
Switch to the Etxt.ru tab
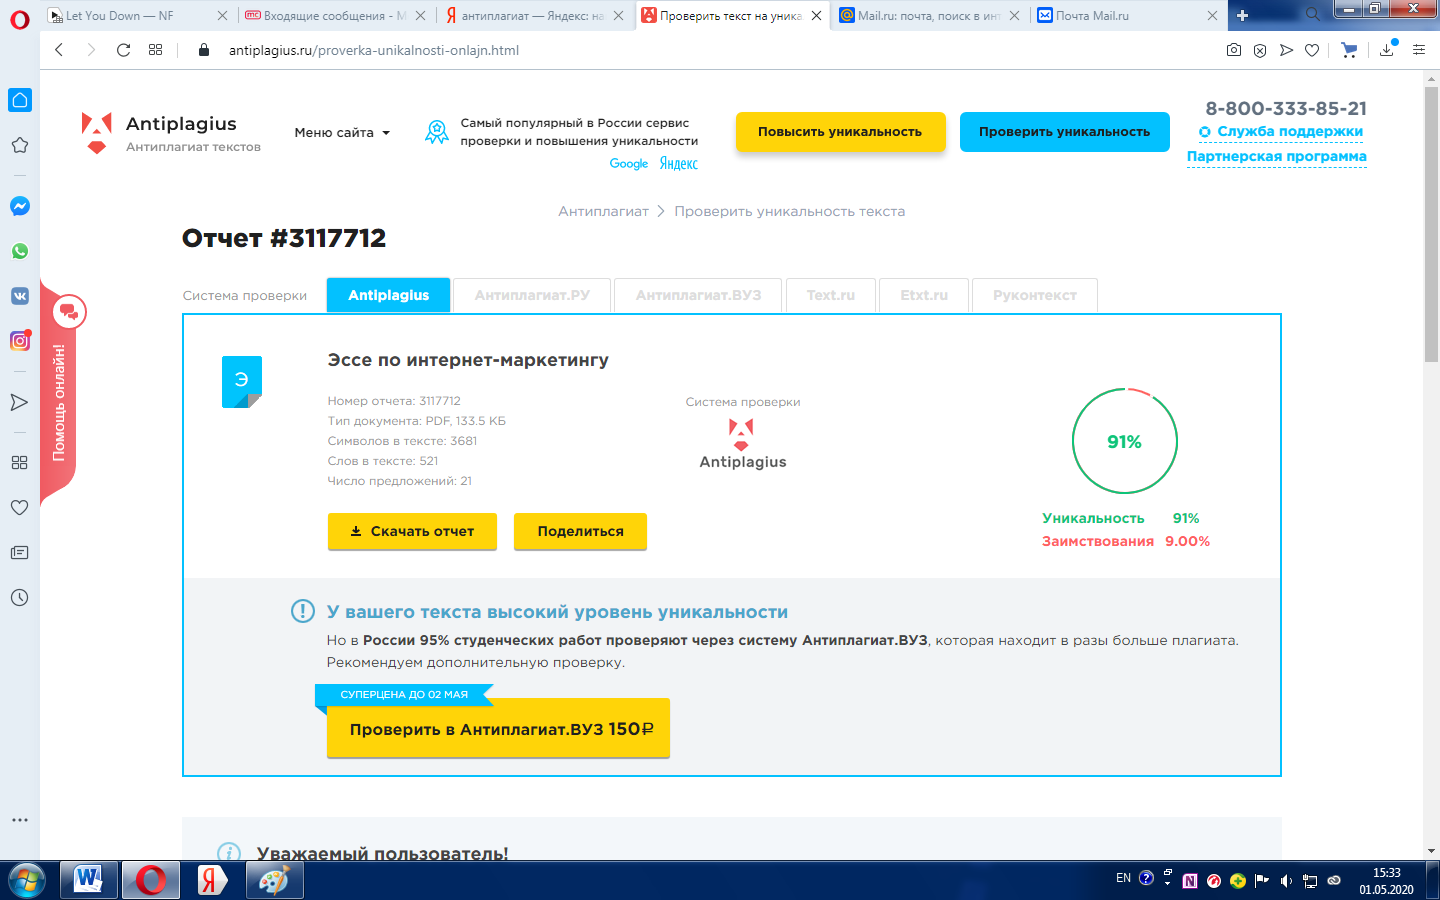924,295
